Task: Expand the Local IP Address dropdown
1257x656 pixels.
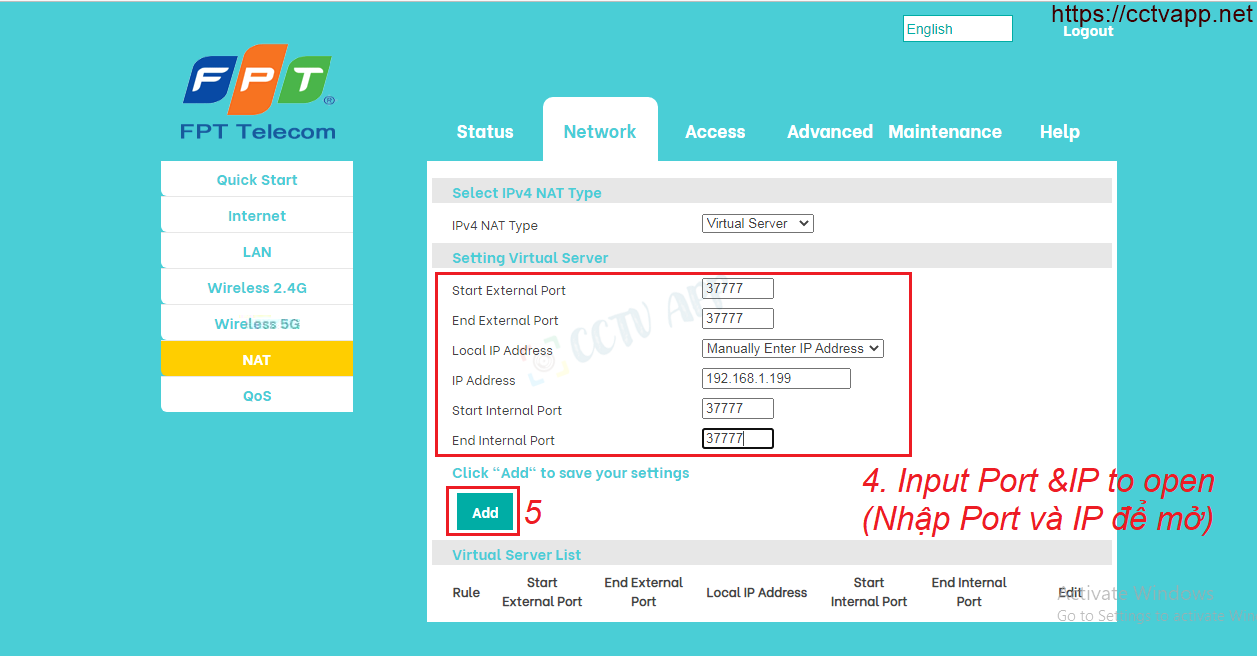Action: pyautogui.click(x=792, y=349)
